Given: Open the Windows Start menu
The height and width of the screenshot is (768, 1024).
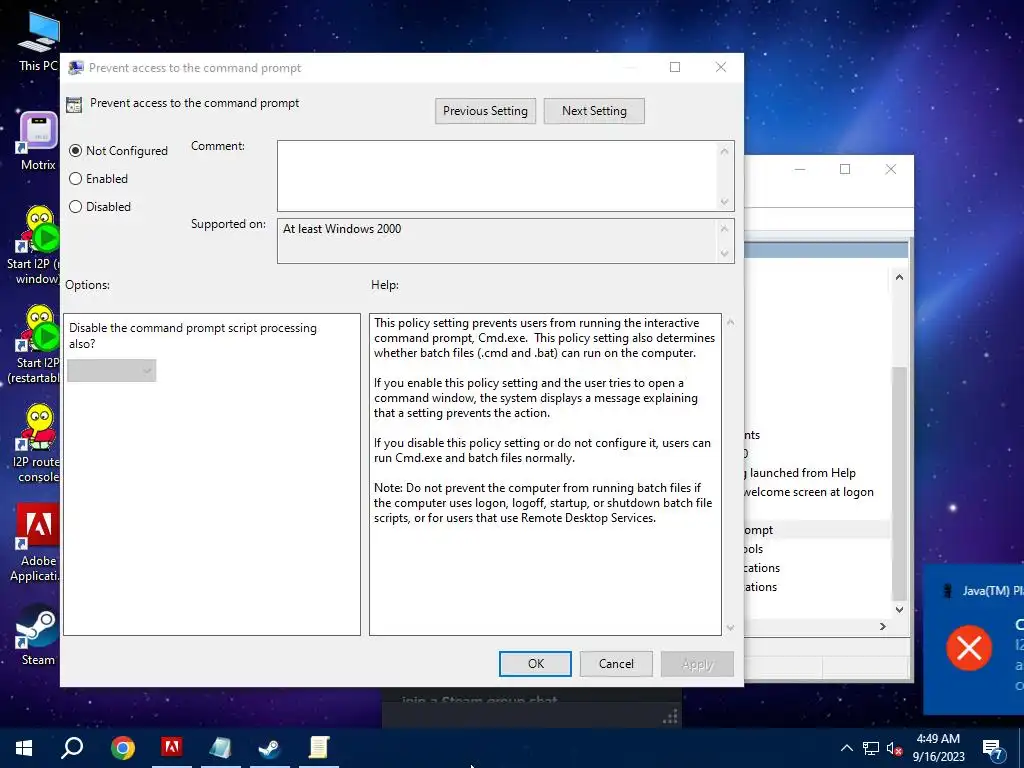Looking at the screenshot, I should click(24, 748).
